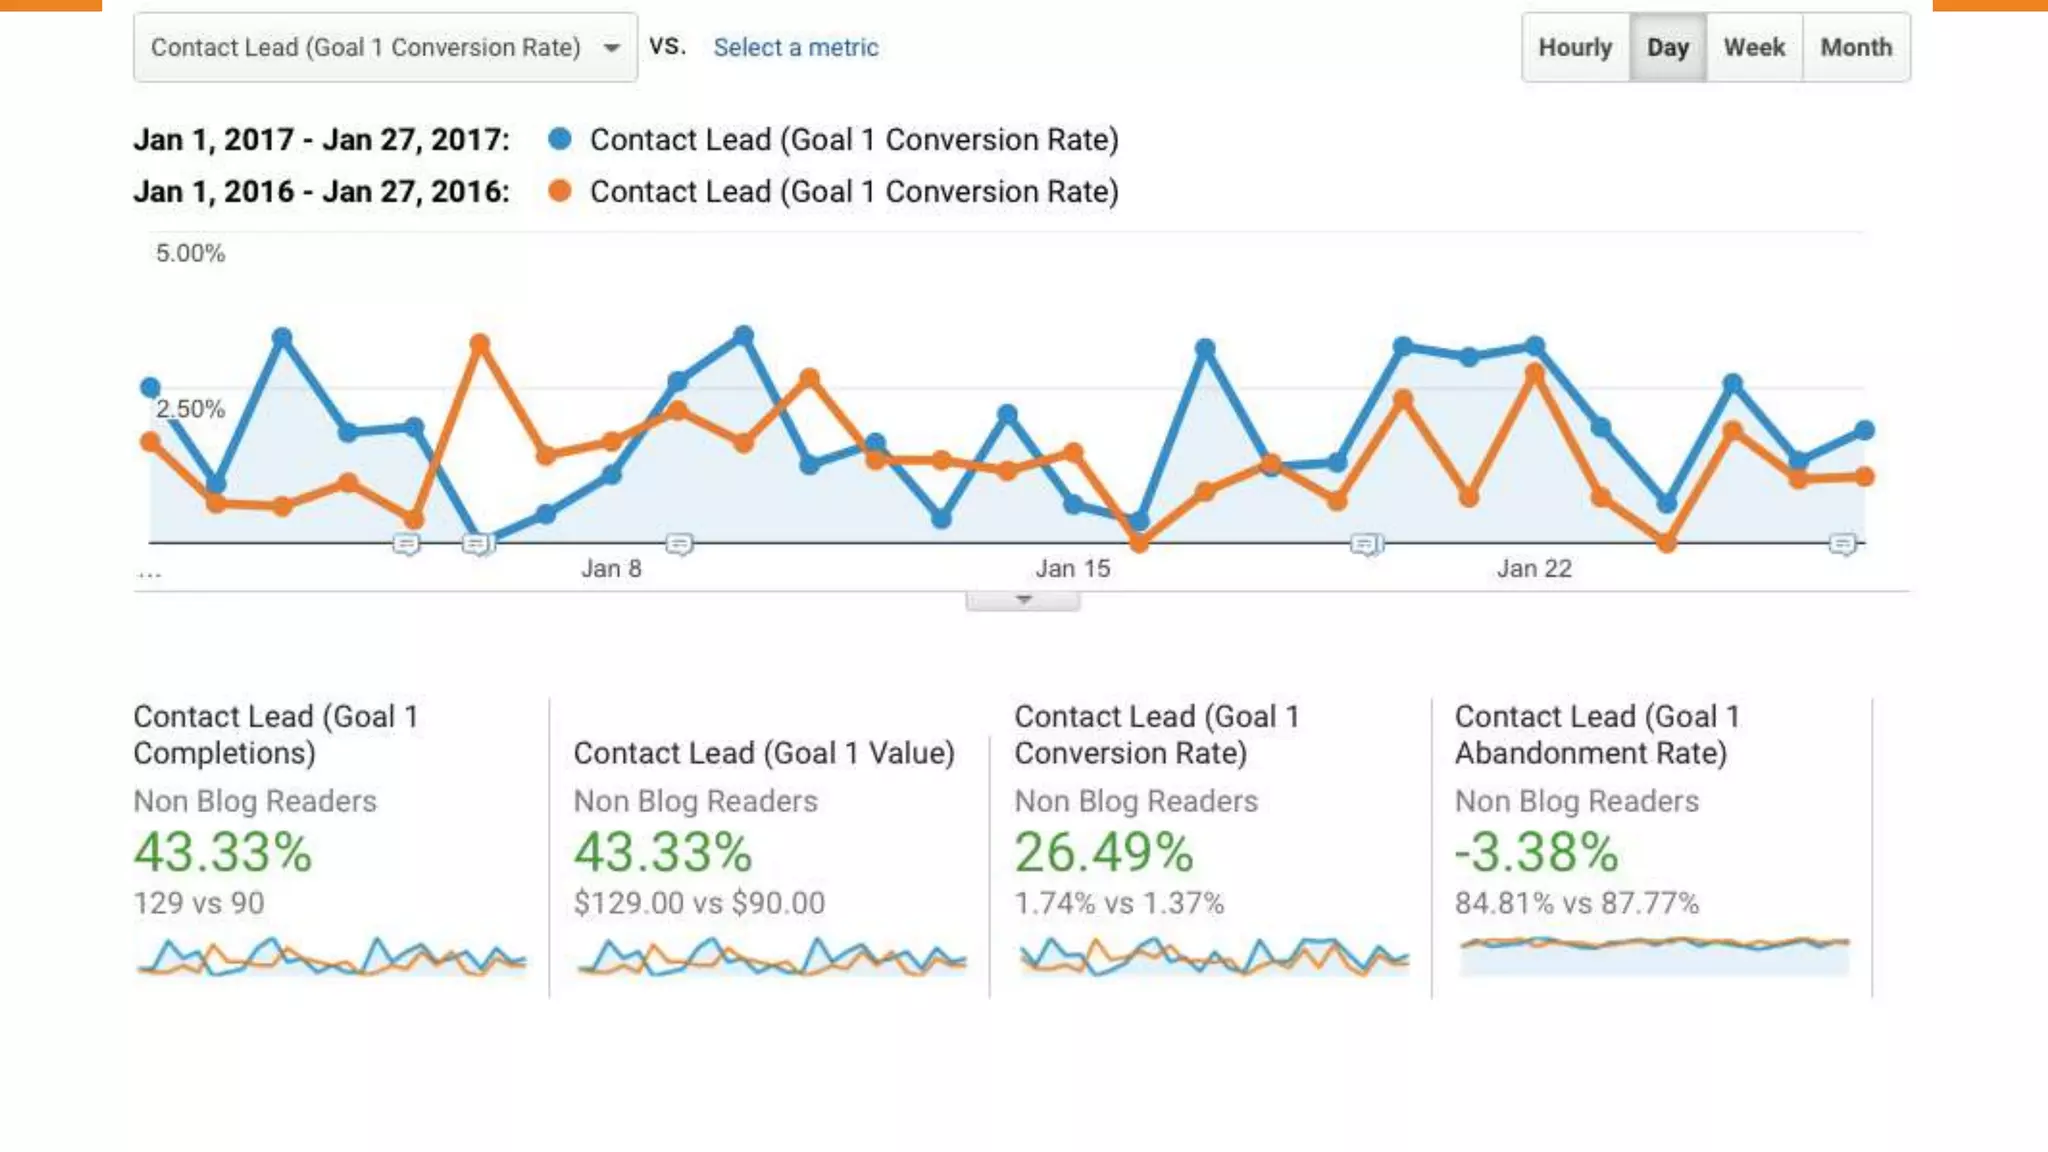The width and height of the screenshot is (2048, 1152).
Task: Click the 26.49% conversion rate value
Action: pyautogui.click(x=1104, y=853)
